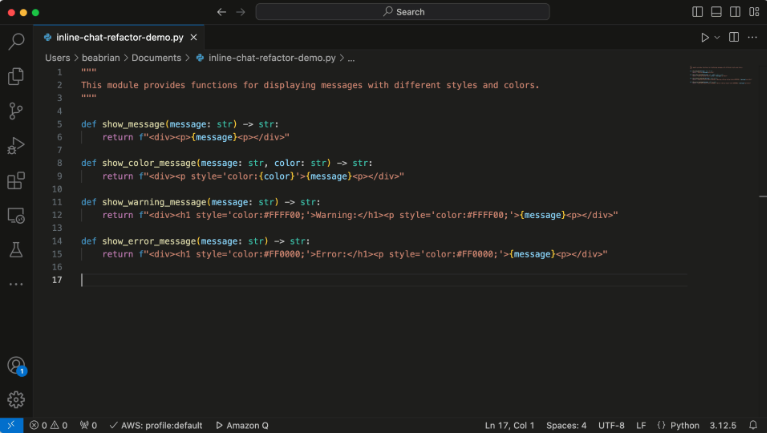Image resolution: width=767 pixels, height=433 pixels.
Task: Click the Accounts icon with badge
Action: (16, 366)
